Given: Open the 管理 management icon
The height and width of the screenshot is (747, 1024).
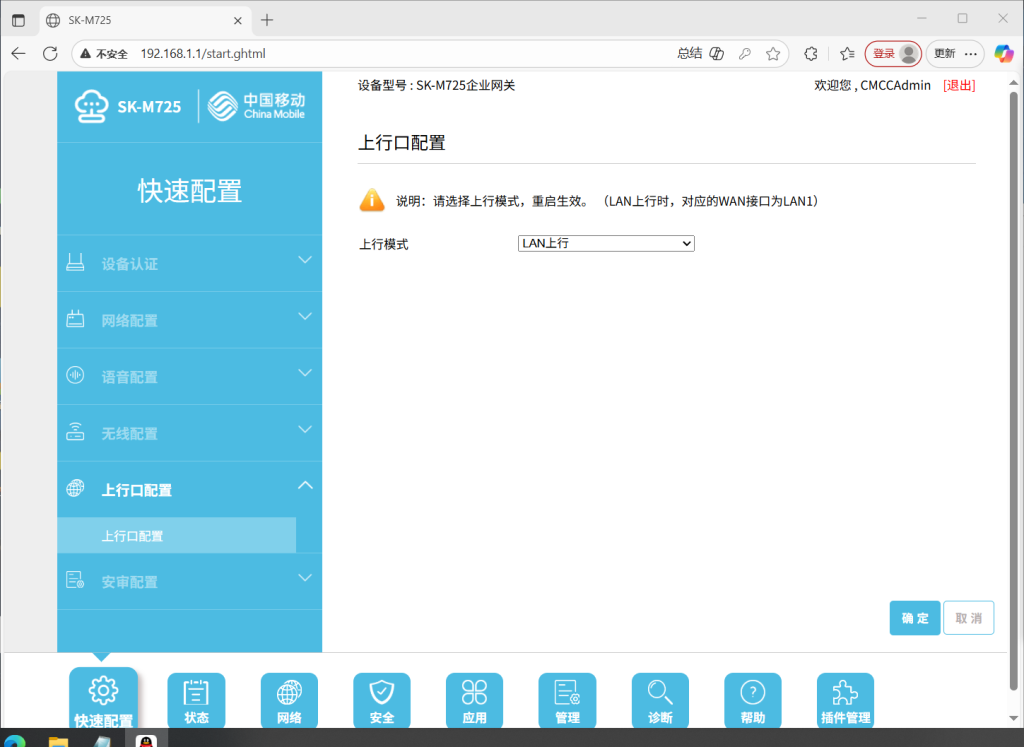Looking at the screenshot, I should [567, 700].
